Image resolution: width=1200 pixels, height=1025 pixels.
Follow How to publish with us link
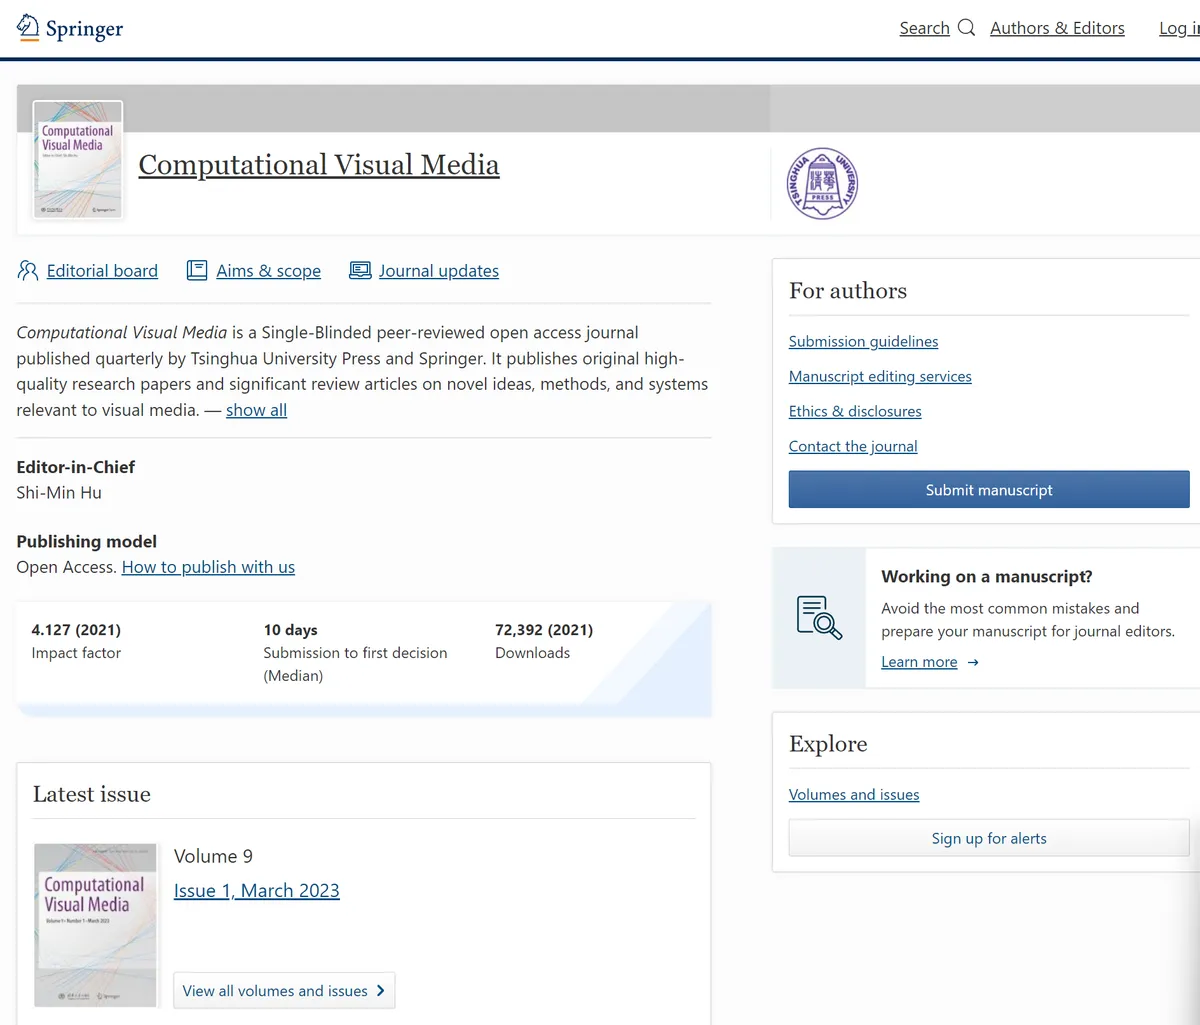(x=208, y=567)
